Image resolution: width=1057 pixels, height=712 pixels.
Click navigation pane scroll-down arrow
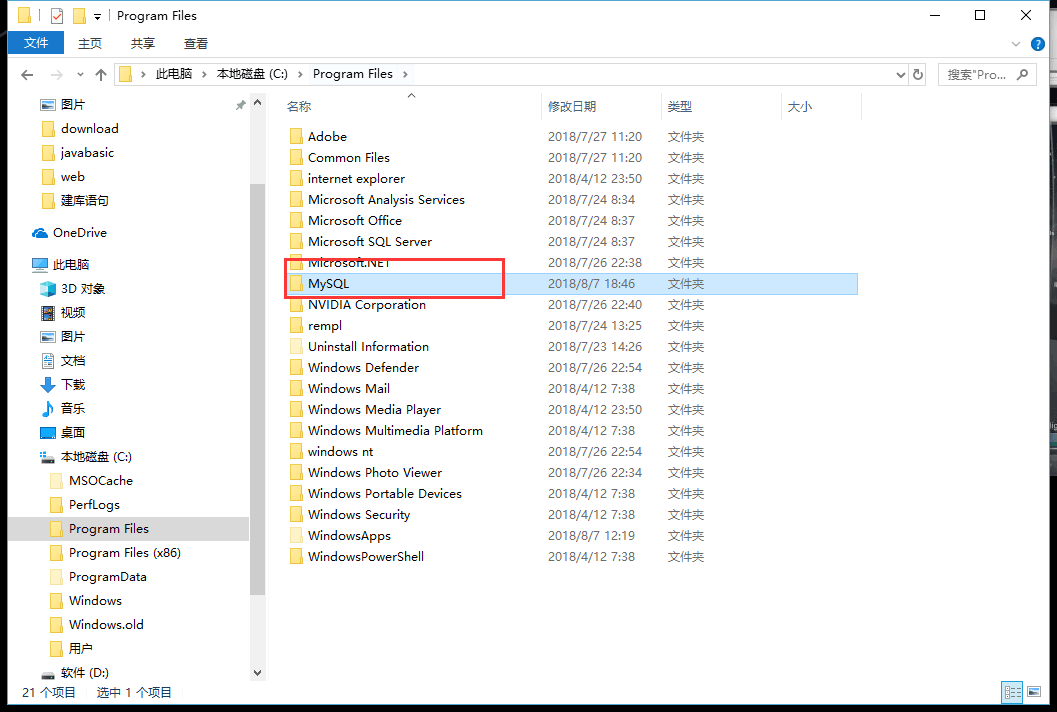257,672
